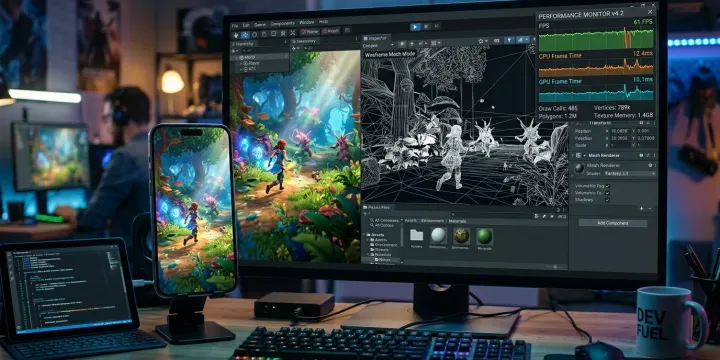
Task: Select the Rect transform tool
Action: [x=273, y=34]
